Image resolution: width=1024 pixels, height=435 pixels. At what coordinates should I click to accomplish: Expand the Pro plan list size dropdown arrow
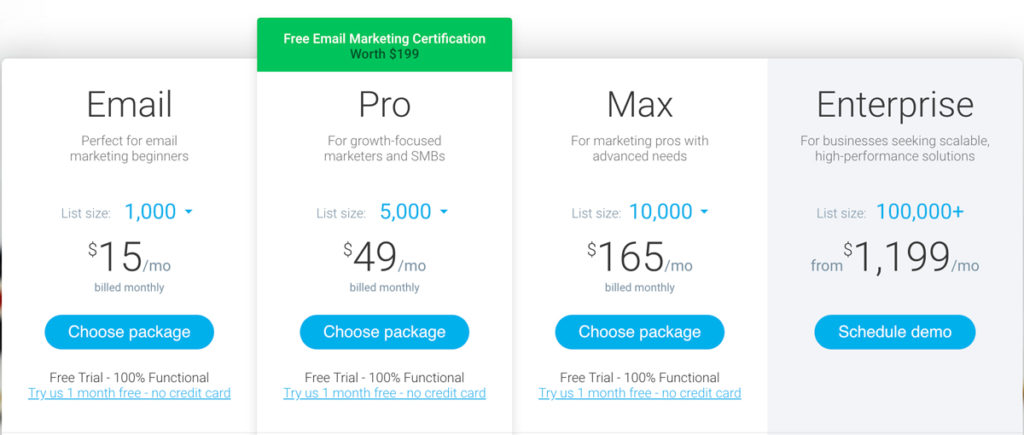444,212
